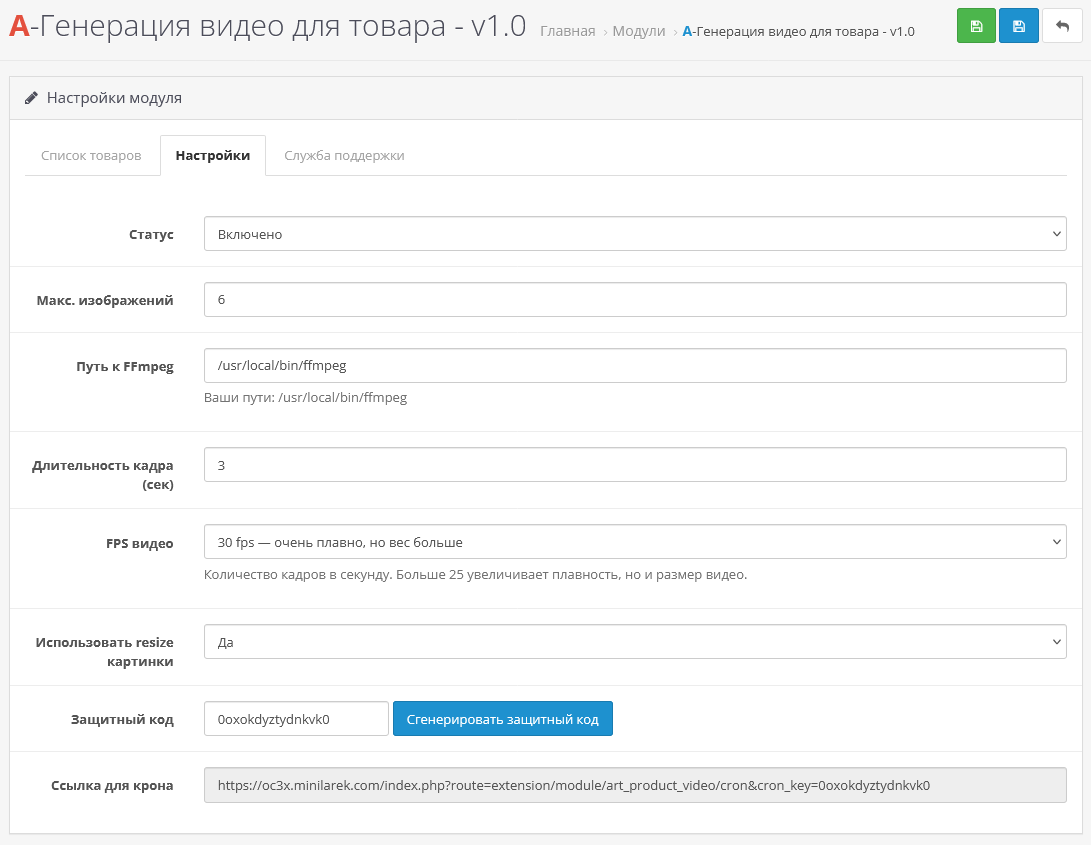Expand the FPS видео dropdown
This screenshot has width=1091, height=845.
tap(635, 542)
